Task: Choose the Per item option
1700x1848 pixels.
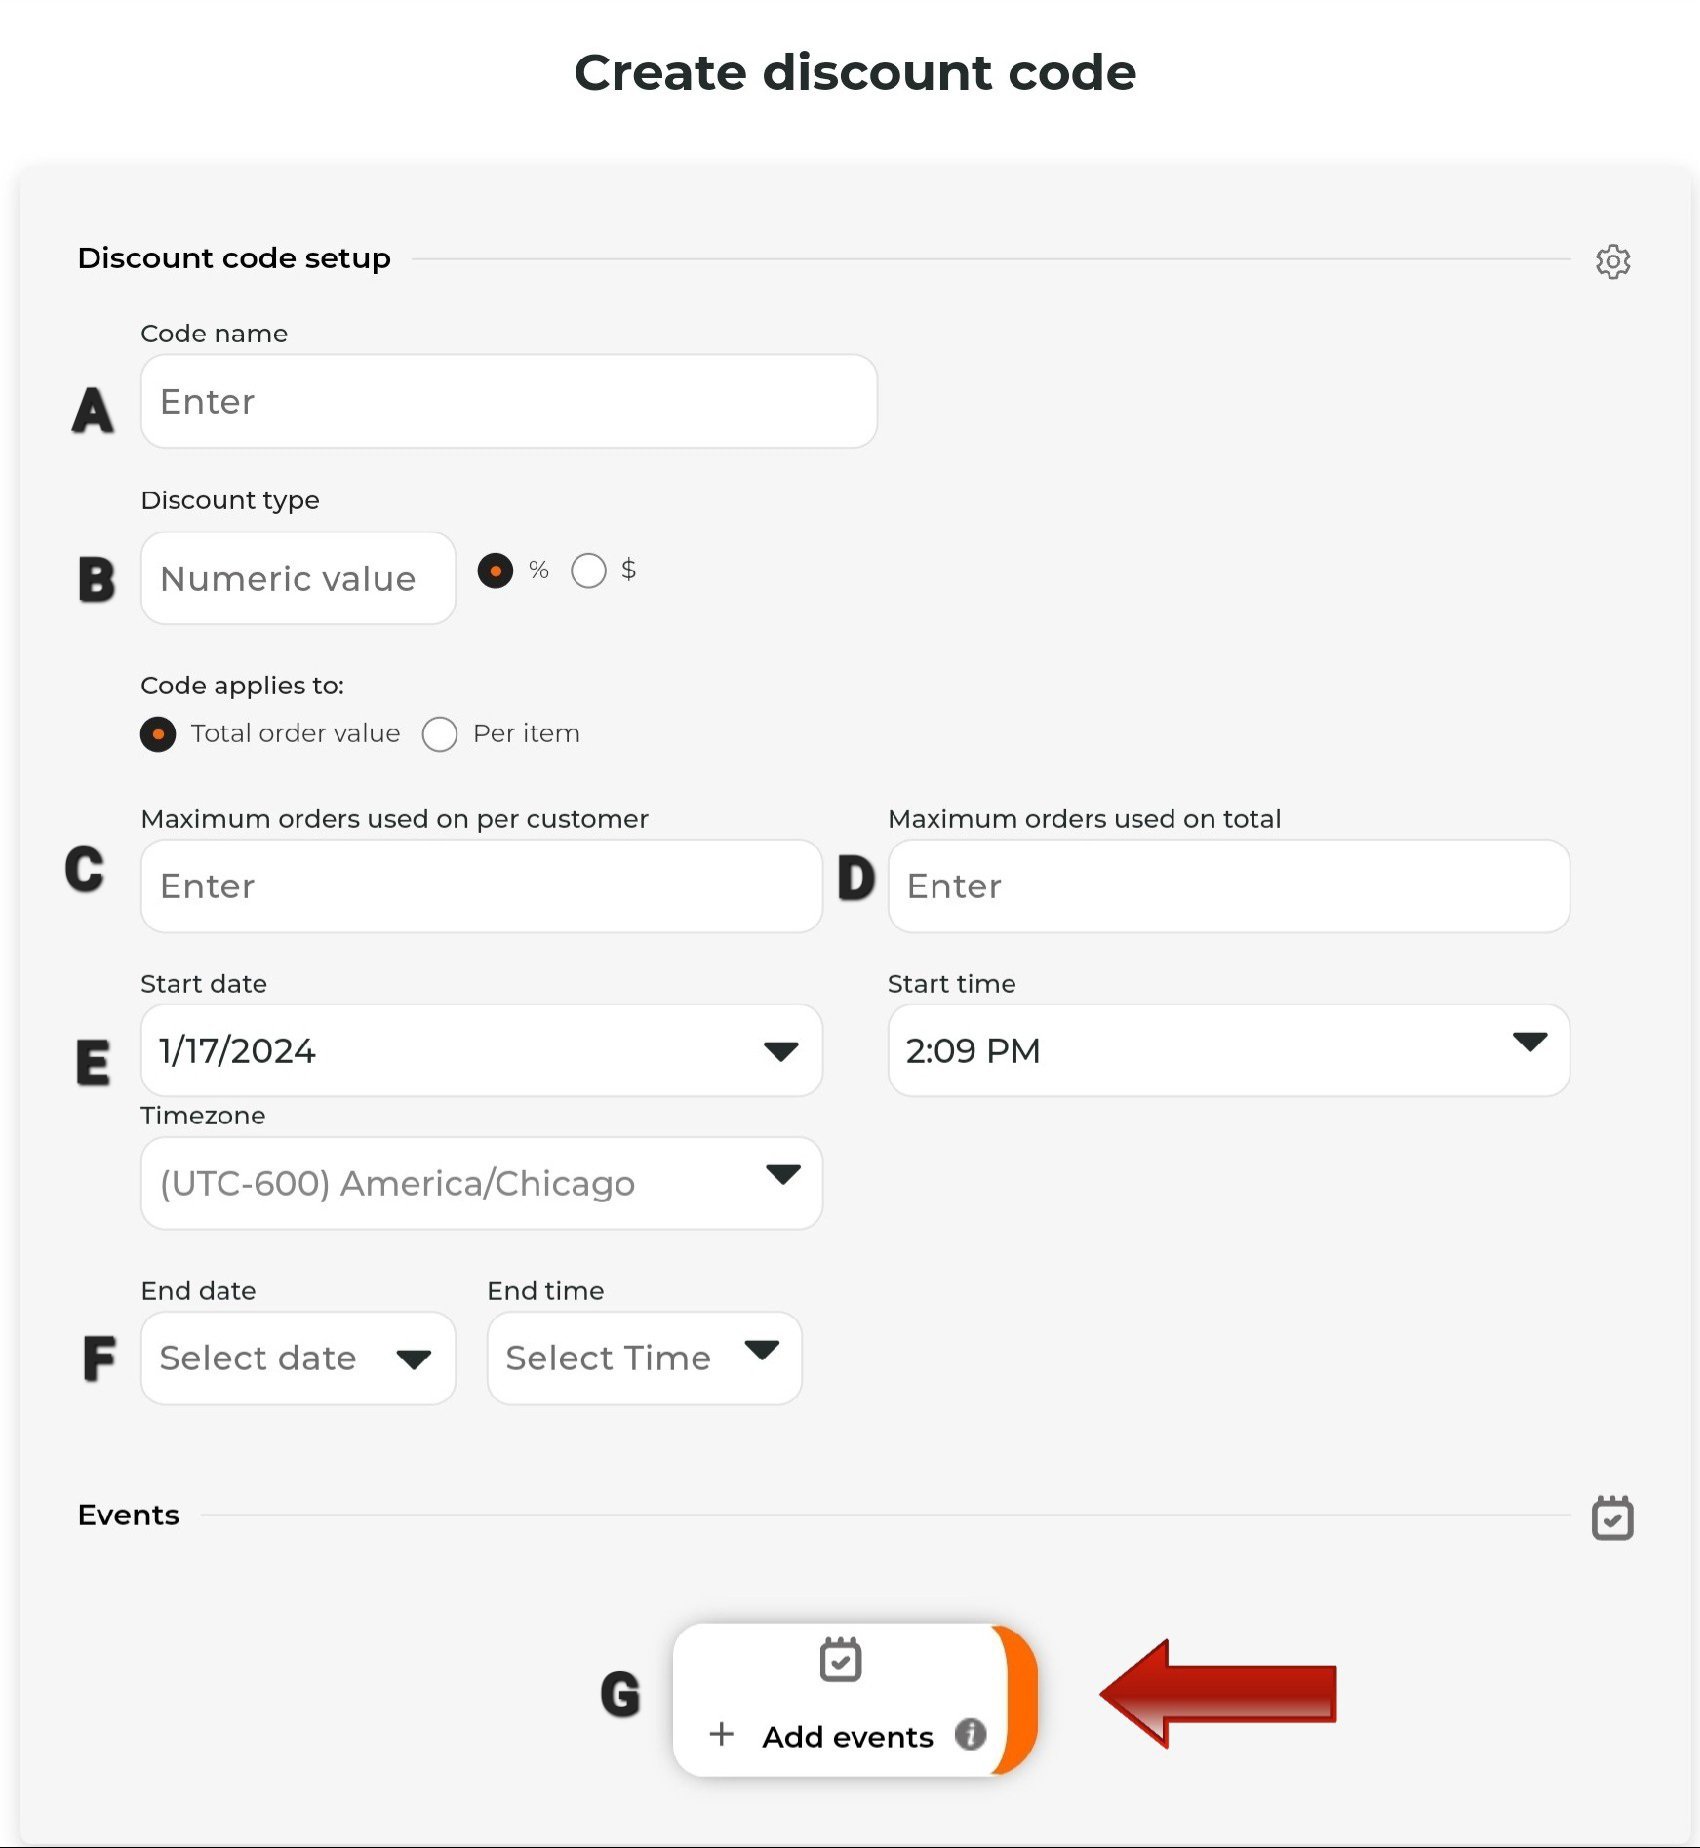Action: coord(440,733)
